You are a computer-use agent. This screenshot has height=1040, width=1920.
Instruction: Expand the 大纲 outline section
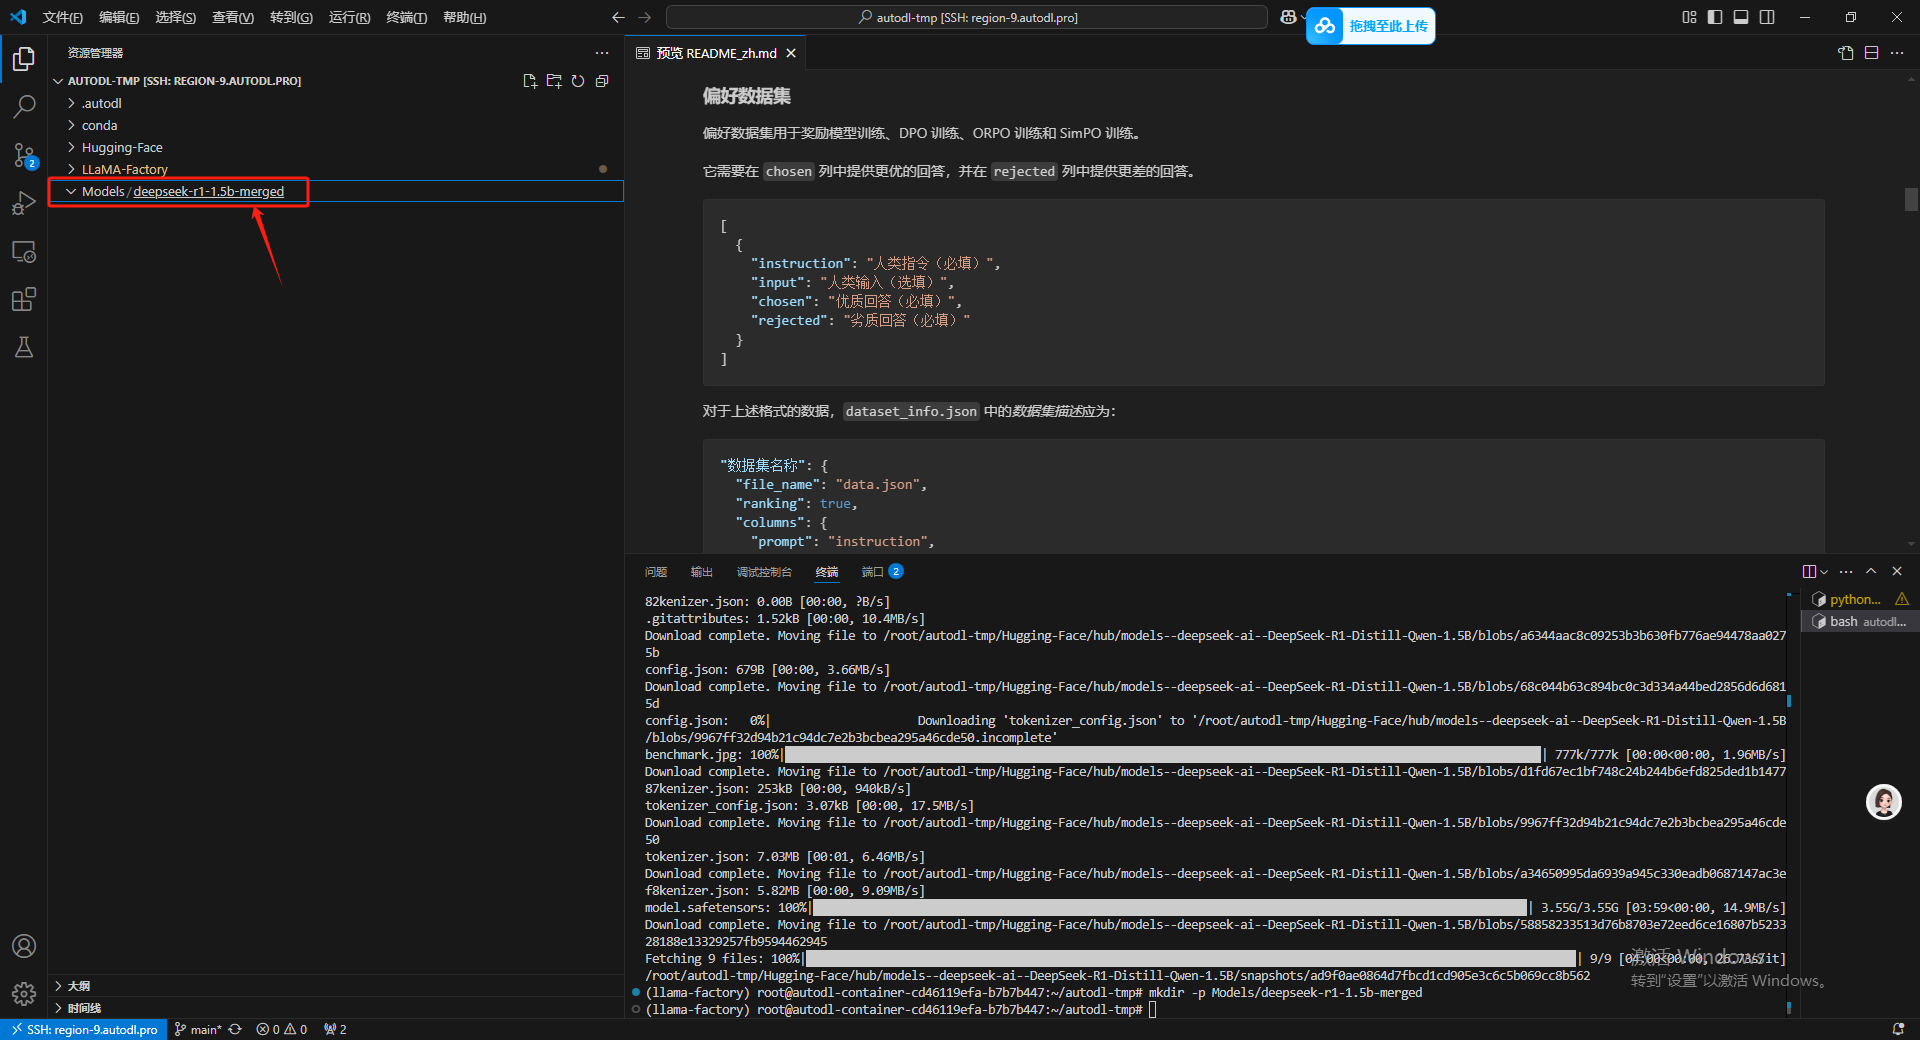(79, 986)
